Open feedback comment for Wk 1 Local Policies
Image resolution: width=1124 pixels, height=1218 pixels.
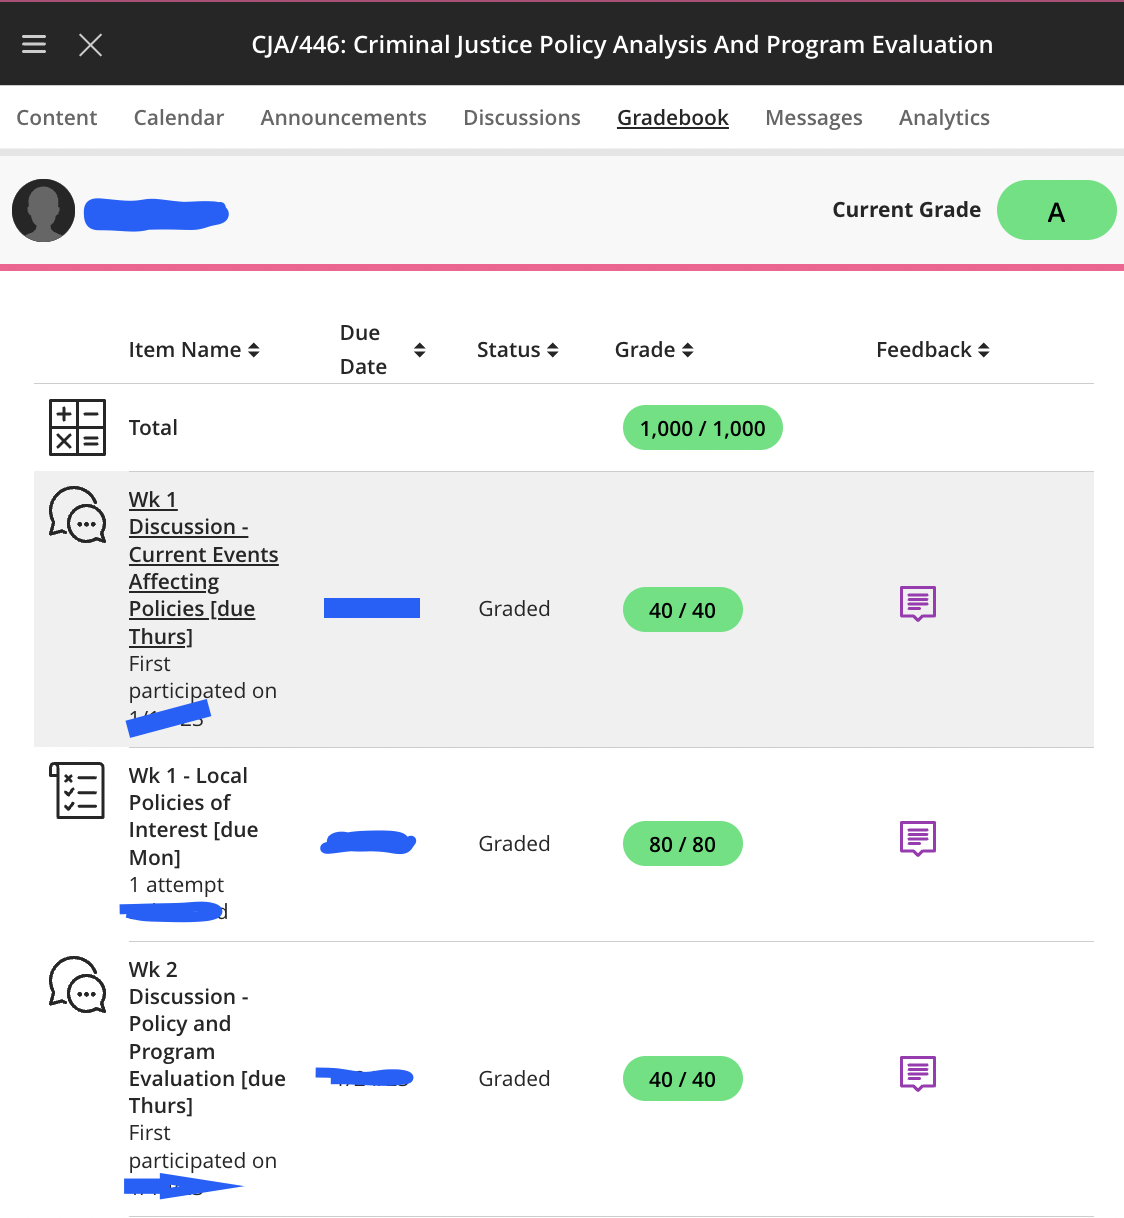(918, 839)
